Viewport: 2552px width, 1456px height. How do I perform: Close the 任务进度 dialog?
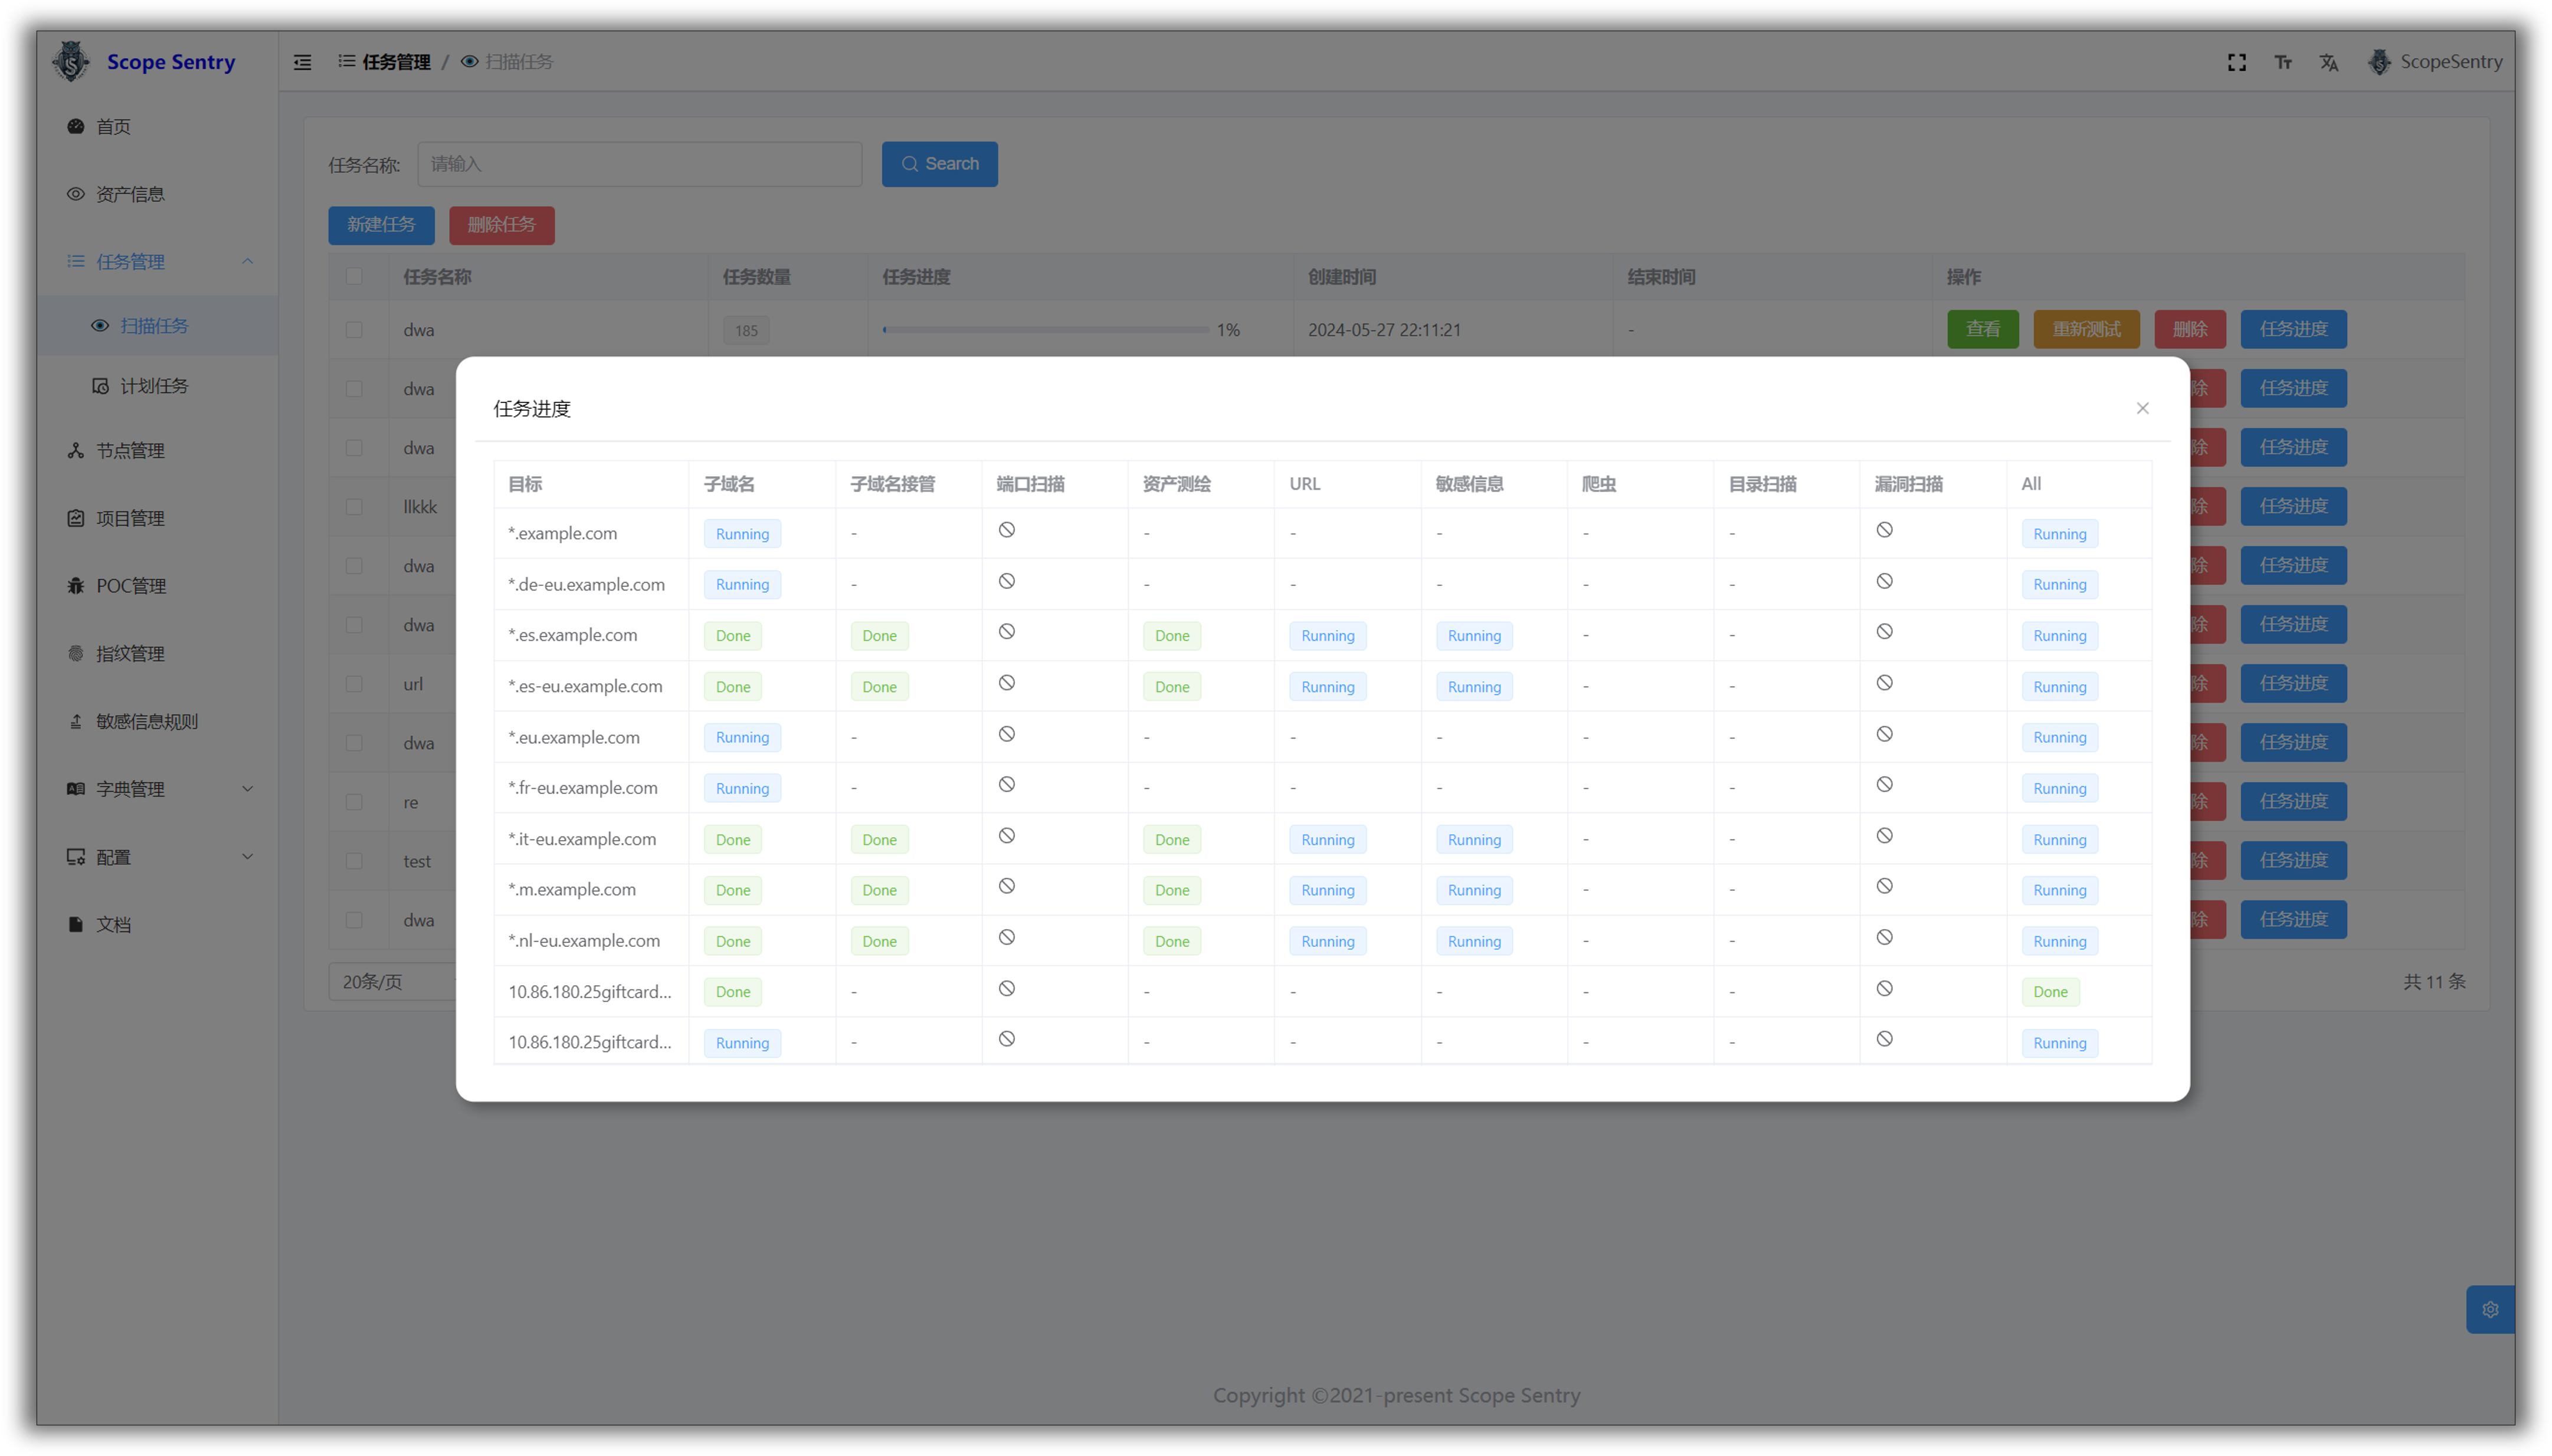tap(2142, 408)
